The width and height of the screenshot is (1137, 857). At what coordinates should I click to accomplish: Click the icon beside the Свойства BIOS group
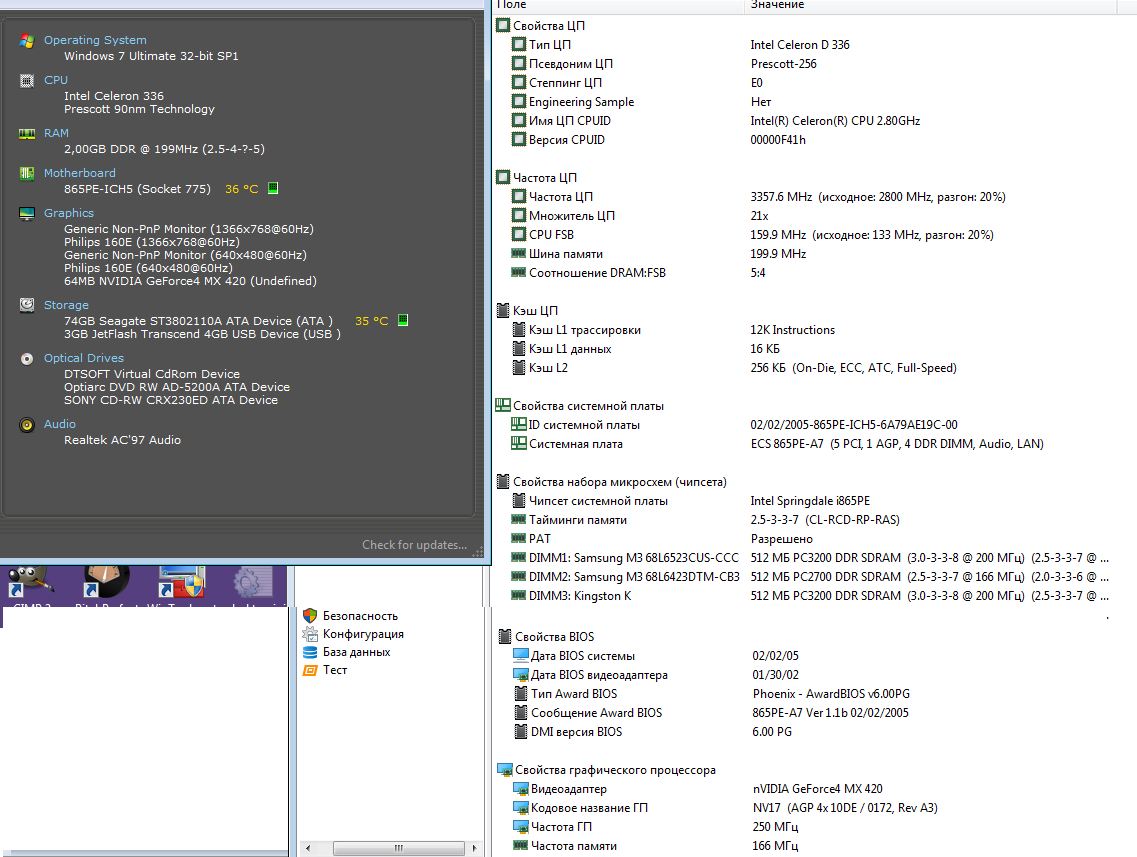point(505,637)
